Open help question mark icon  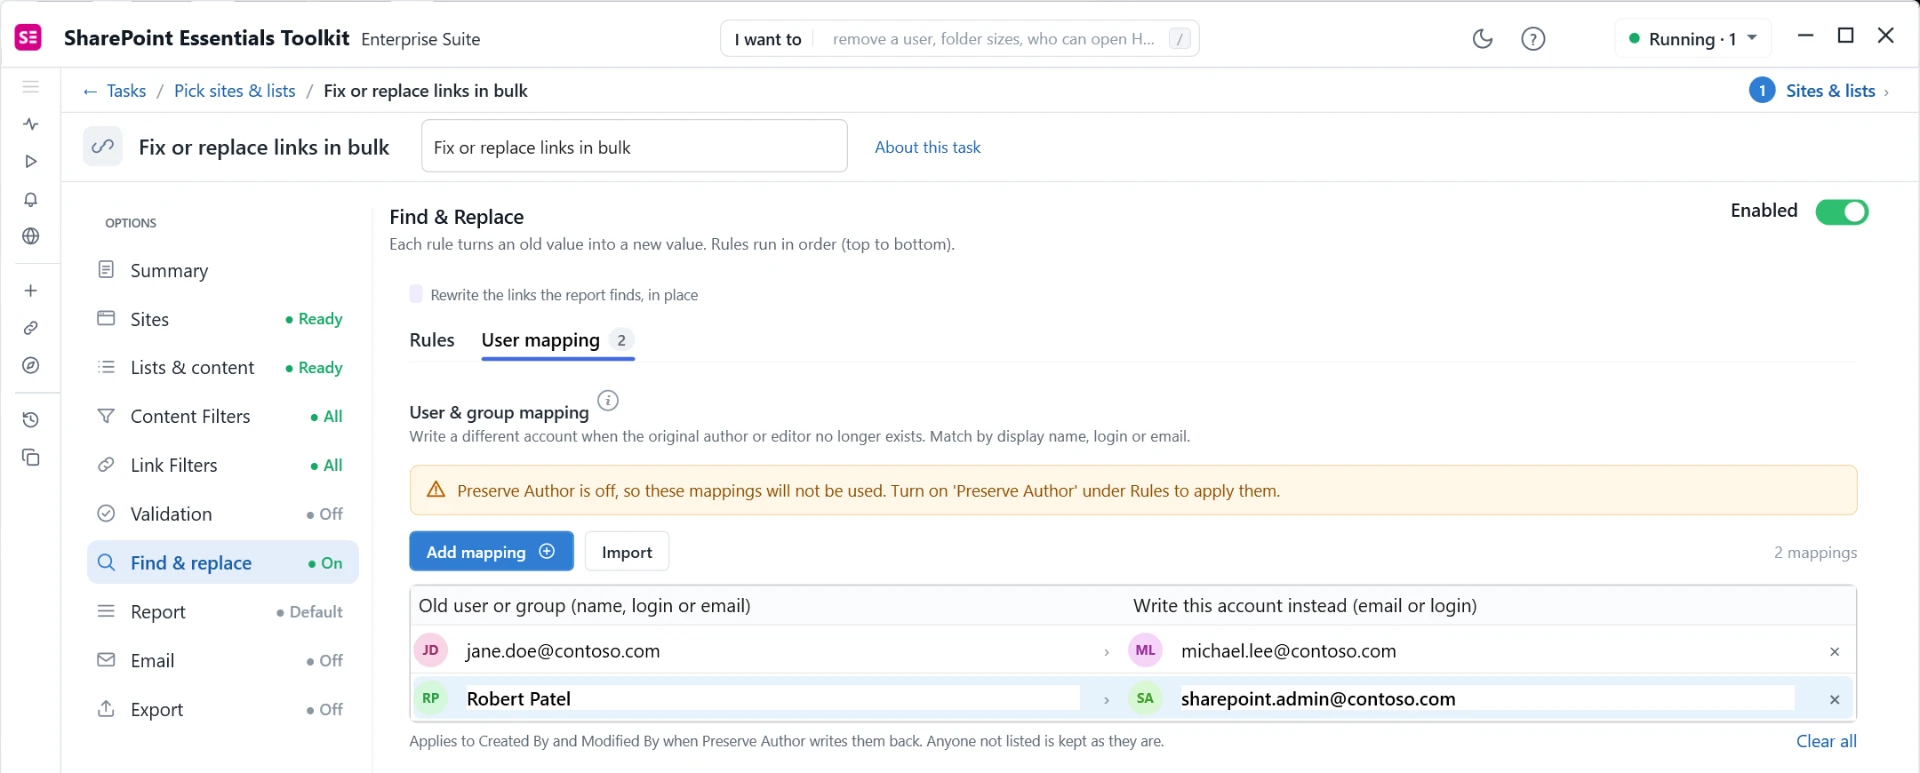point(1533,39)
